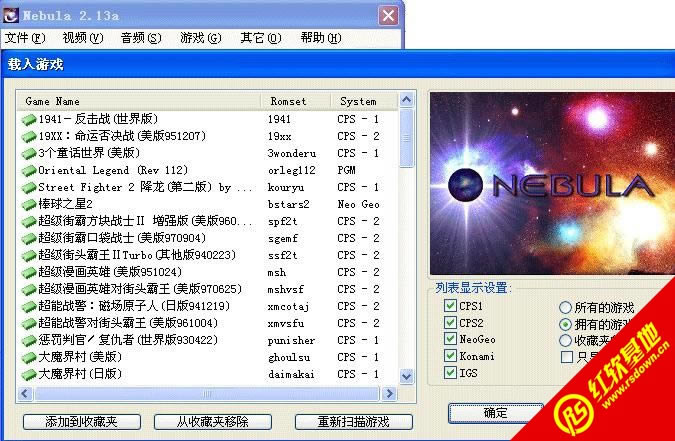Select the 所有的游戏 radio button

(566, 307)
